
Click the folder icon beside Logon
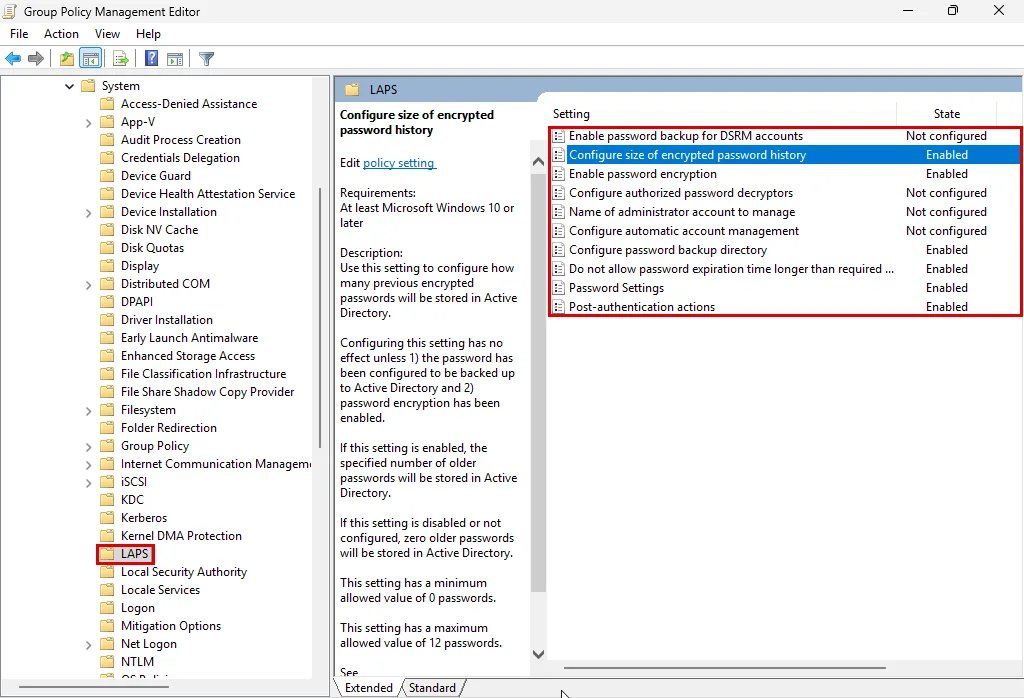[107, 608]
